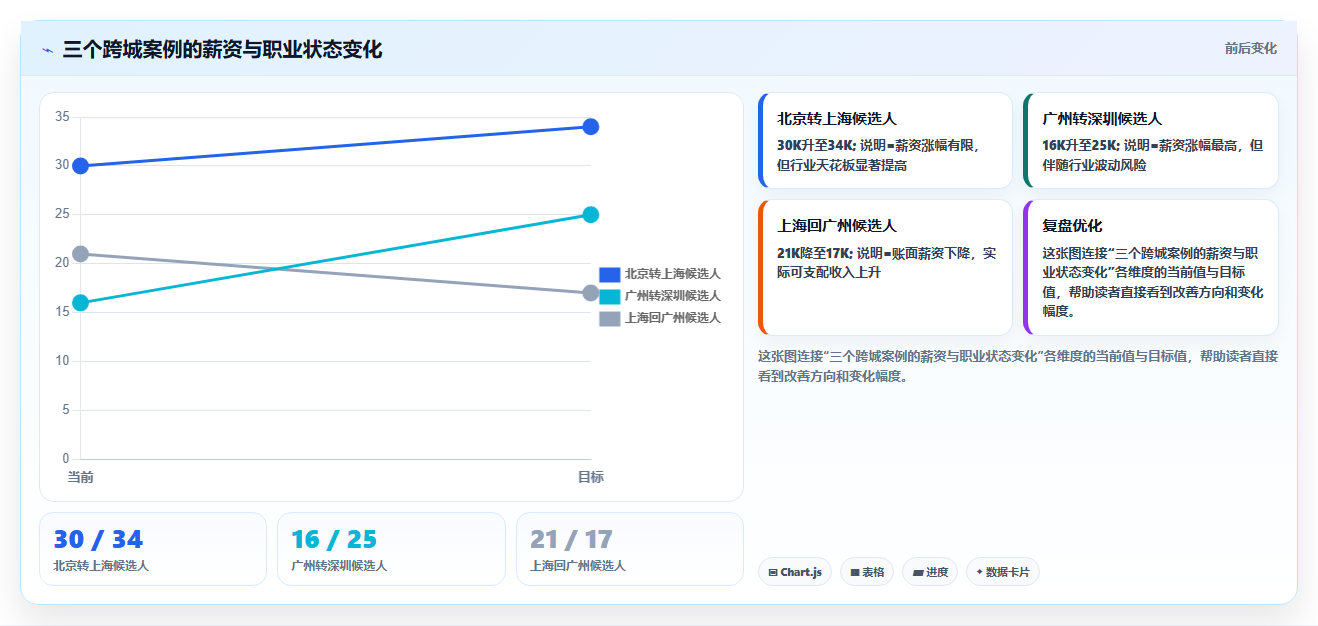Screen dimensions: 1318x626
Task: Click the y-axis label 35
Action: (62, 116)
